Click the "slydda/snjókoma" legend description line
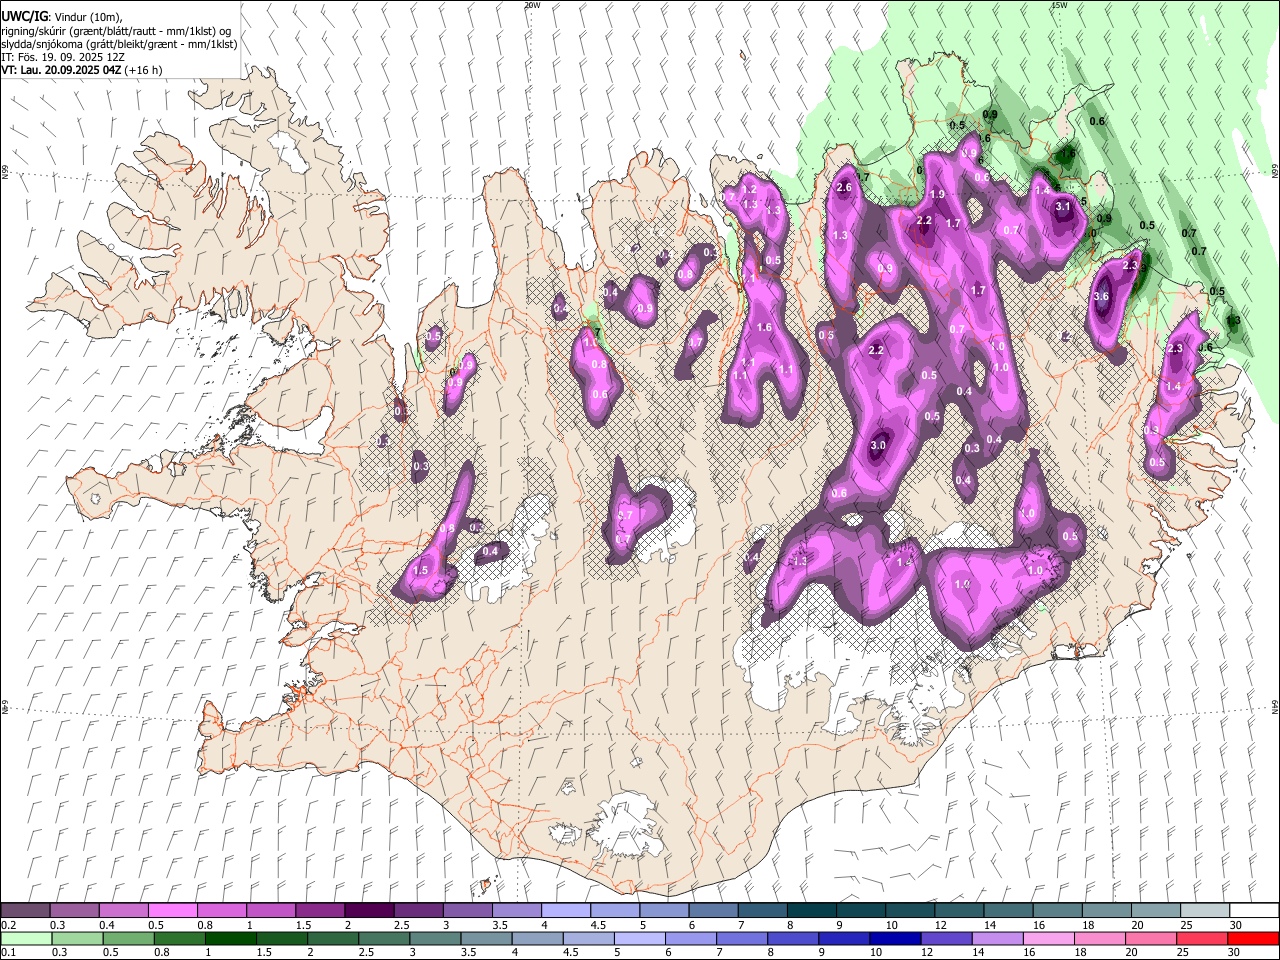This screenshot has width=1280, height=960. (119, 44)
